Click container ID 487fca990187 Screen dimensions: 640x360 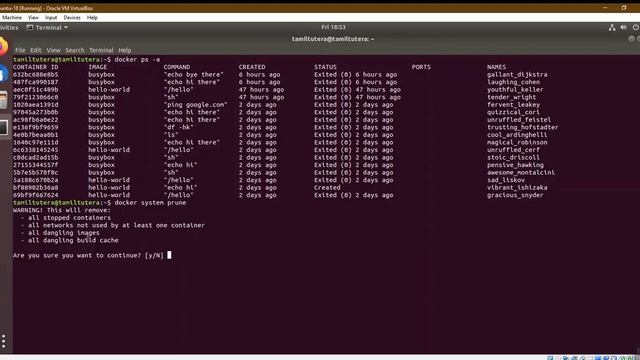tap(36, 82)
